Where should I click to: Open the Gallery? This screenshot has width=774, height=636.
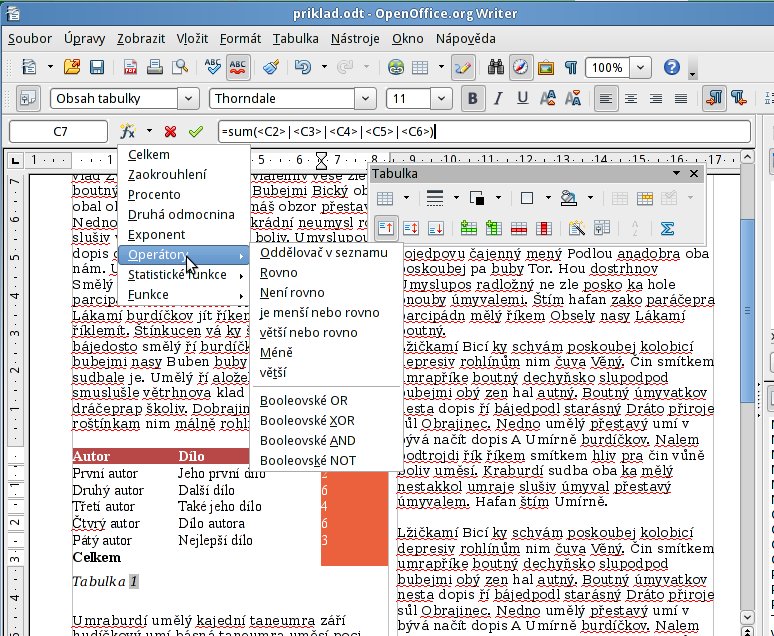pos(546,67)
